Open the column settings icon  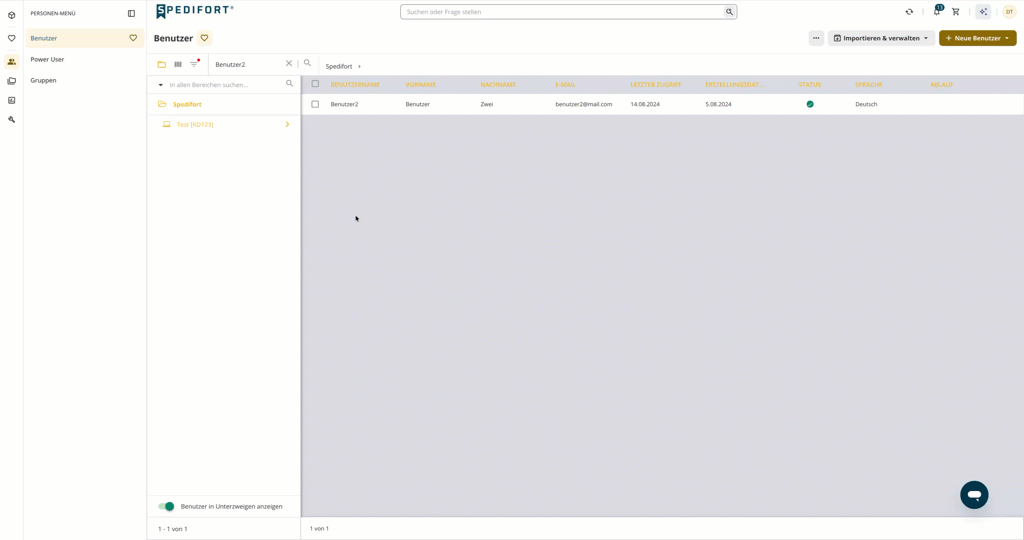[178, 64]
